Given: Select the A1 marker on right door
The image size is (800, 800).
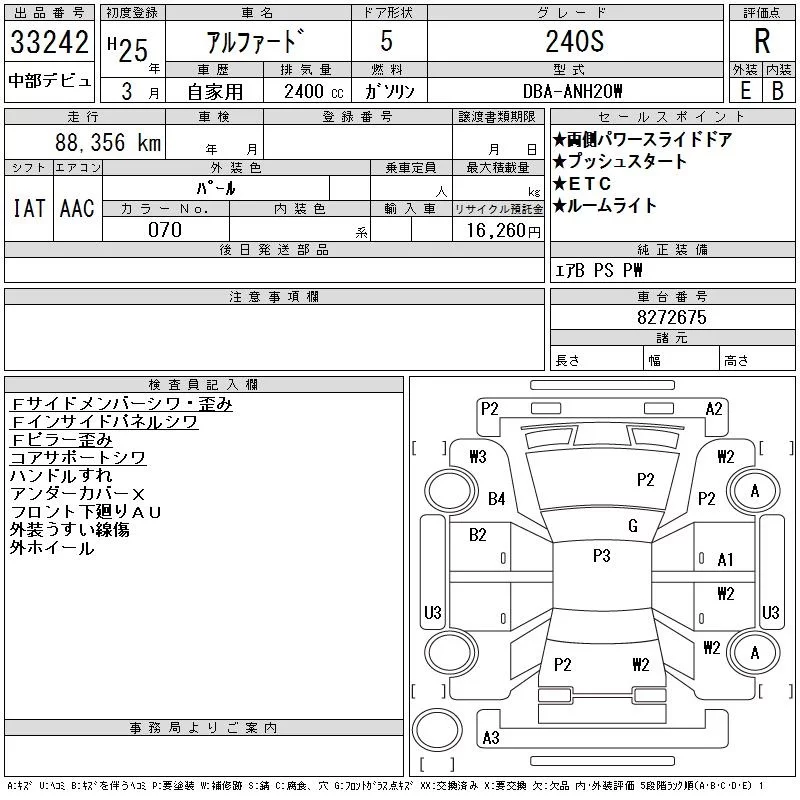Looking at the screenshot, I should click(x=726, y=560).
